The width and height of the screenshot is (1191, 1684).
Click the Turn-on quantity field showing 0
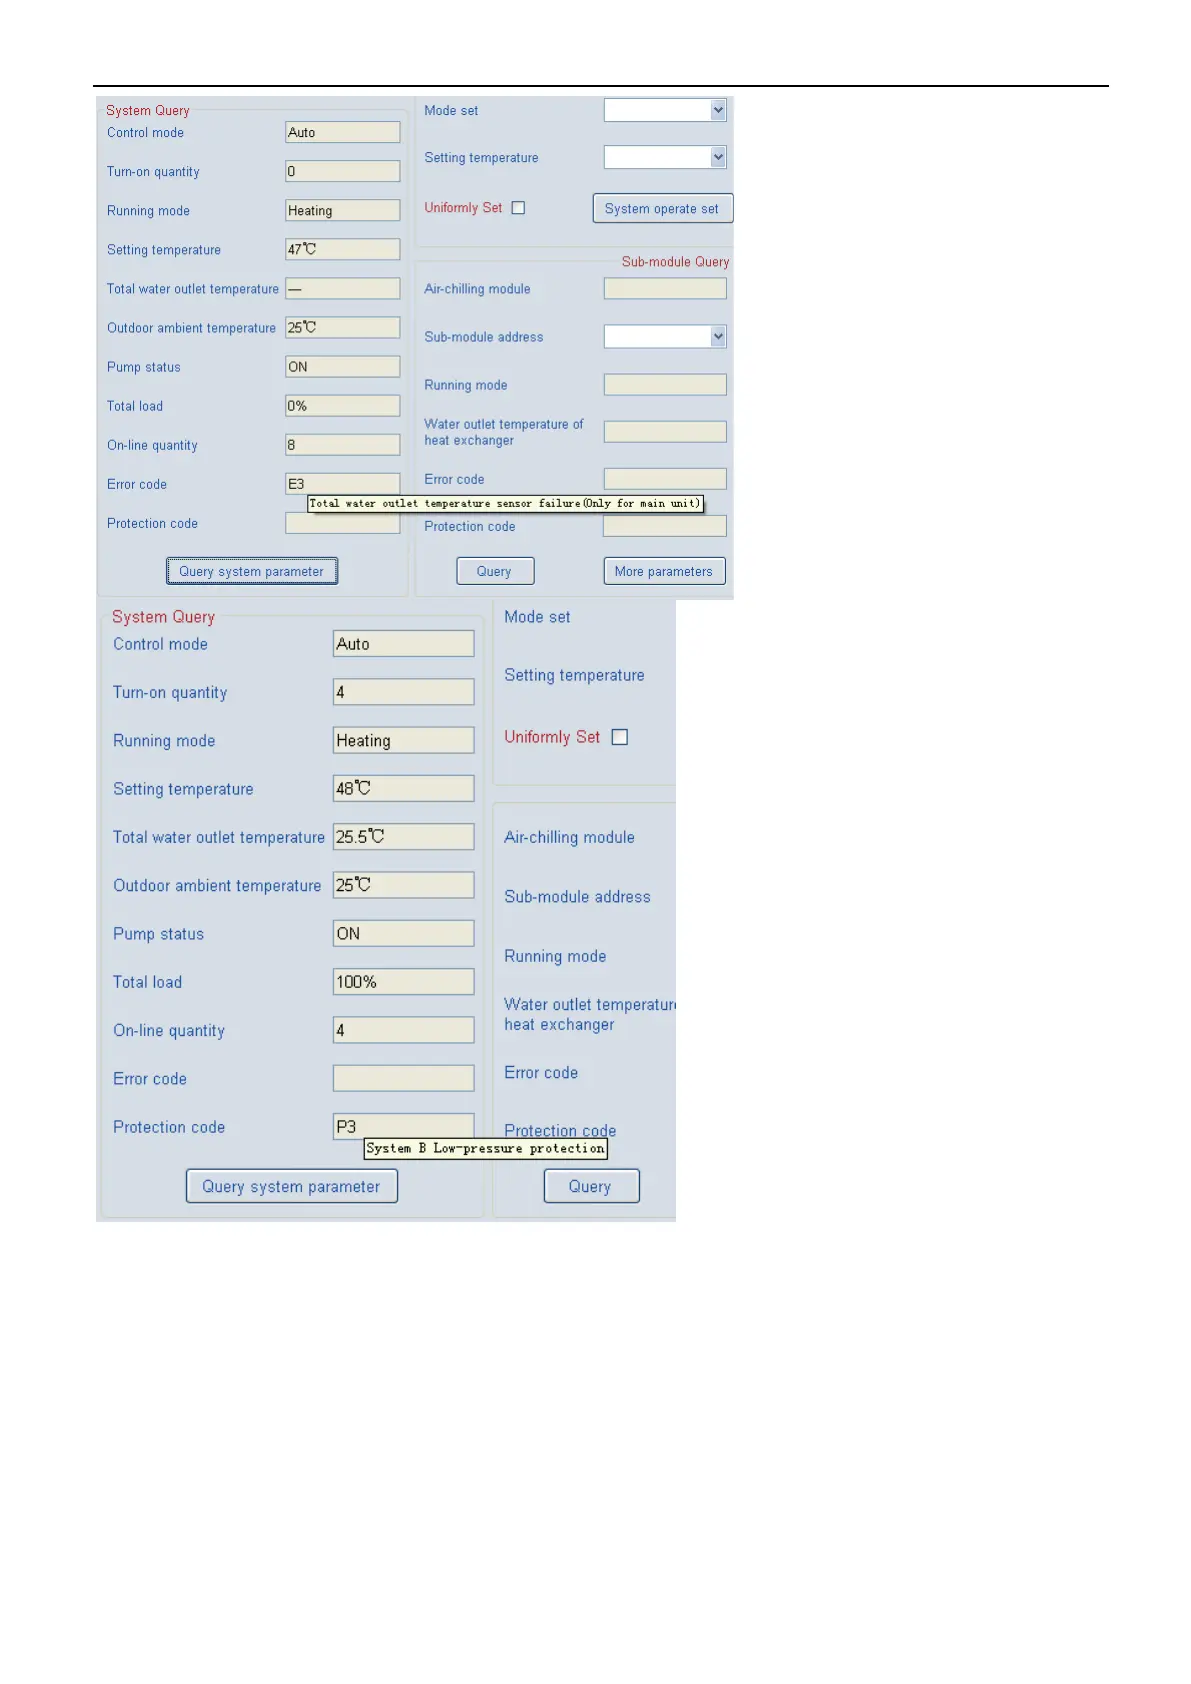tap(342, 171)
